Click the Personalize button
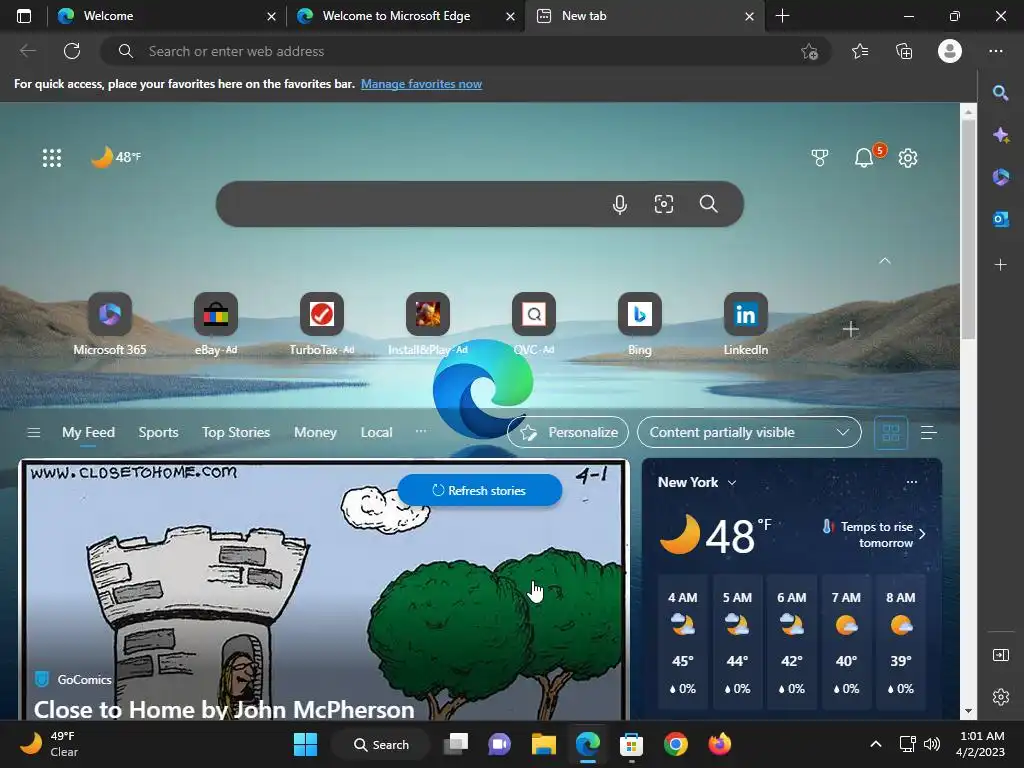This screenshot has width=1024, height=768. (x=568, y=432)
